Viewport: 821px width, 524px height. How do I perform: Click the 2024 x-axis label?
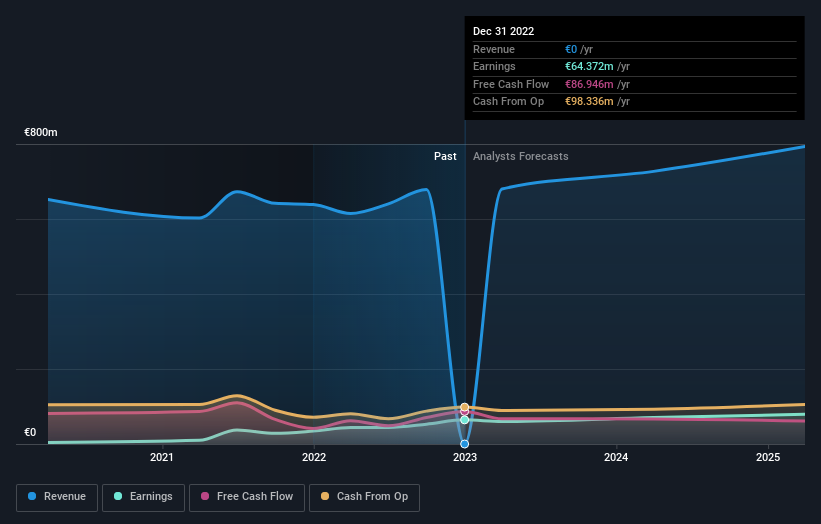tap(616, 457)
